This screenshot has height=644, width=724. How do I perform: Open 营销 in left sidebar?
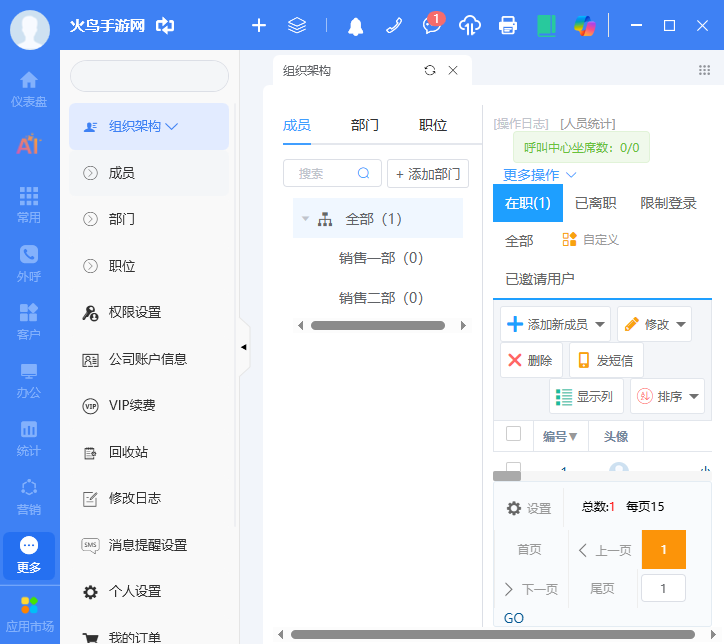[x=29, y=497]
